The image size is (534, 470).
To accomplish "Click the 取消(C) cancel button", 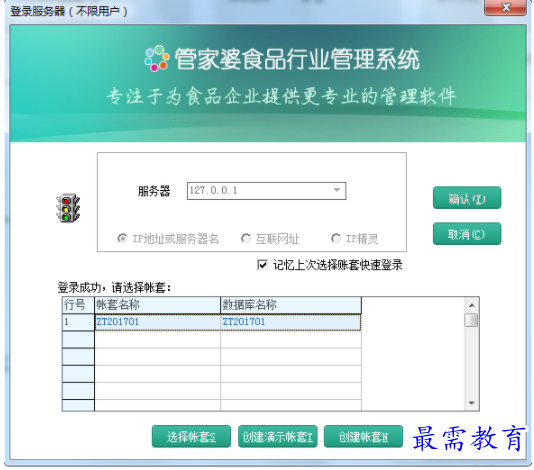I will pyautogui.click(x=467, y=234).
